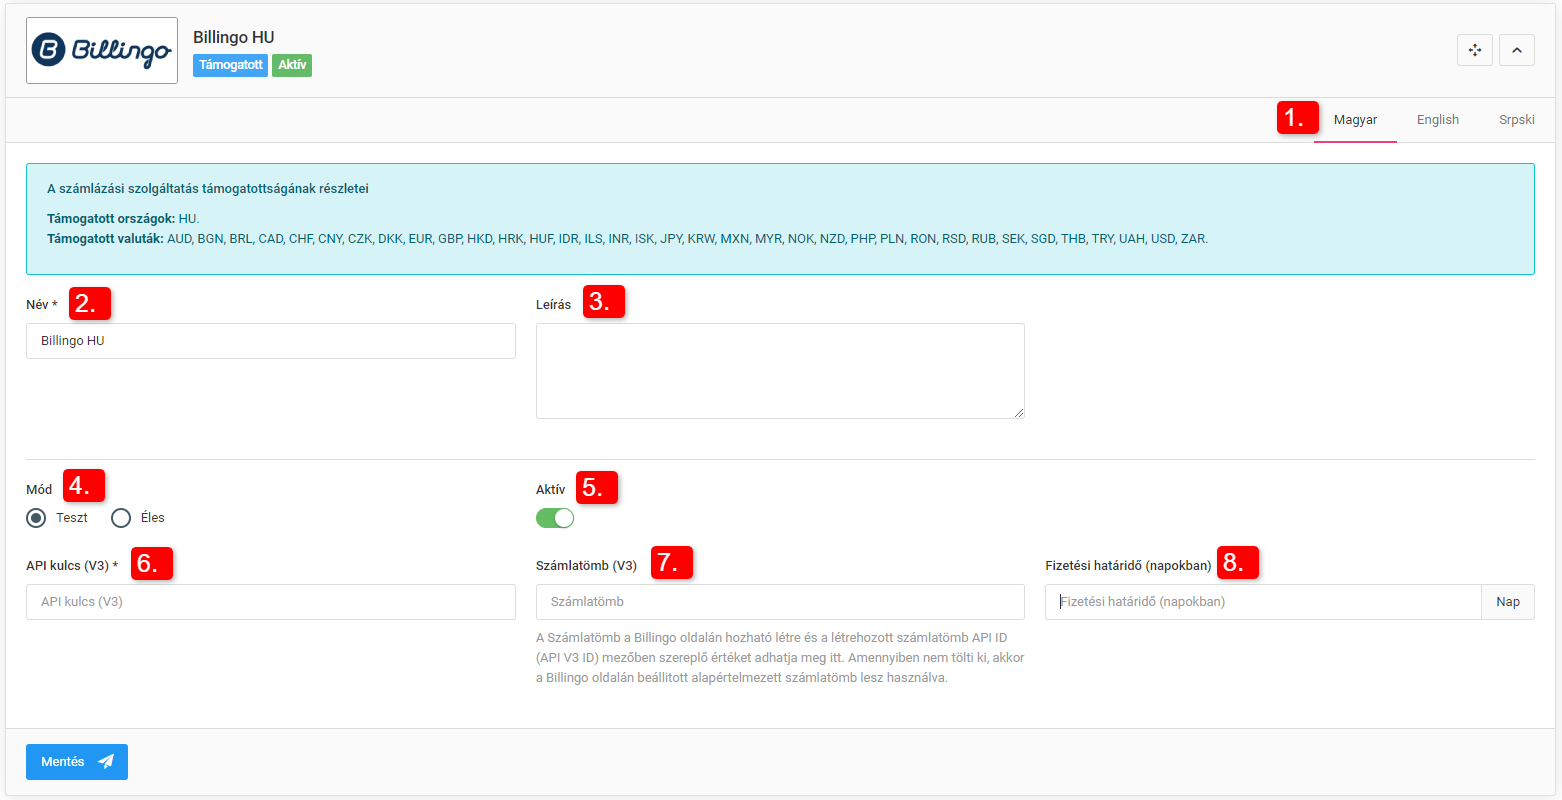This screenshot has height=800, width=1562.
Task: Click into the Leírás text area
Action: pos(780,370)
